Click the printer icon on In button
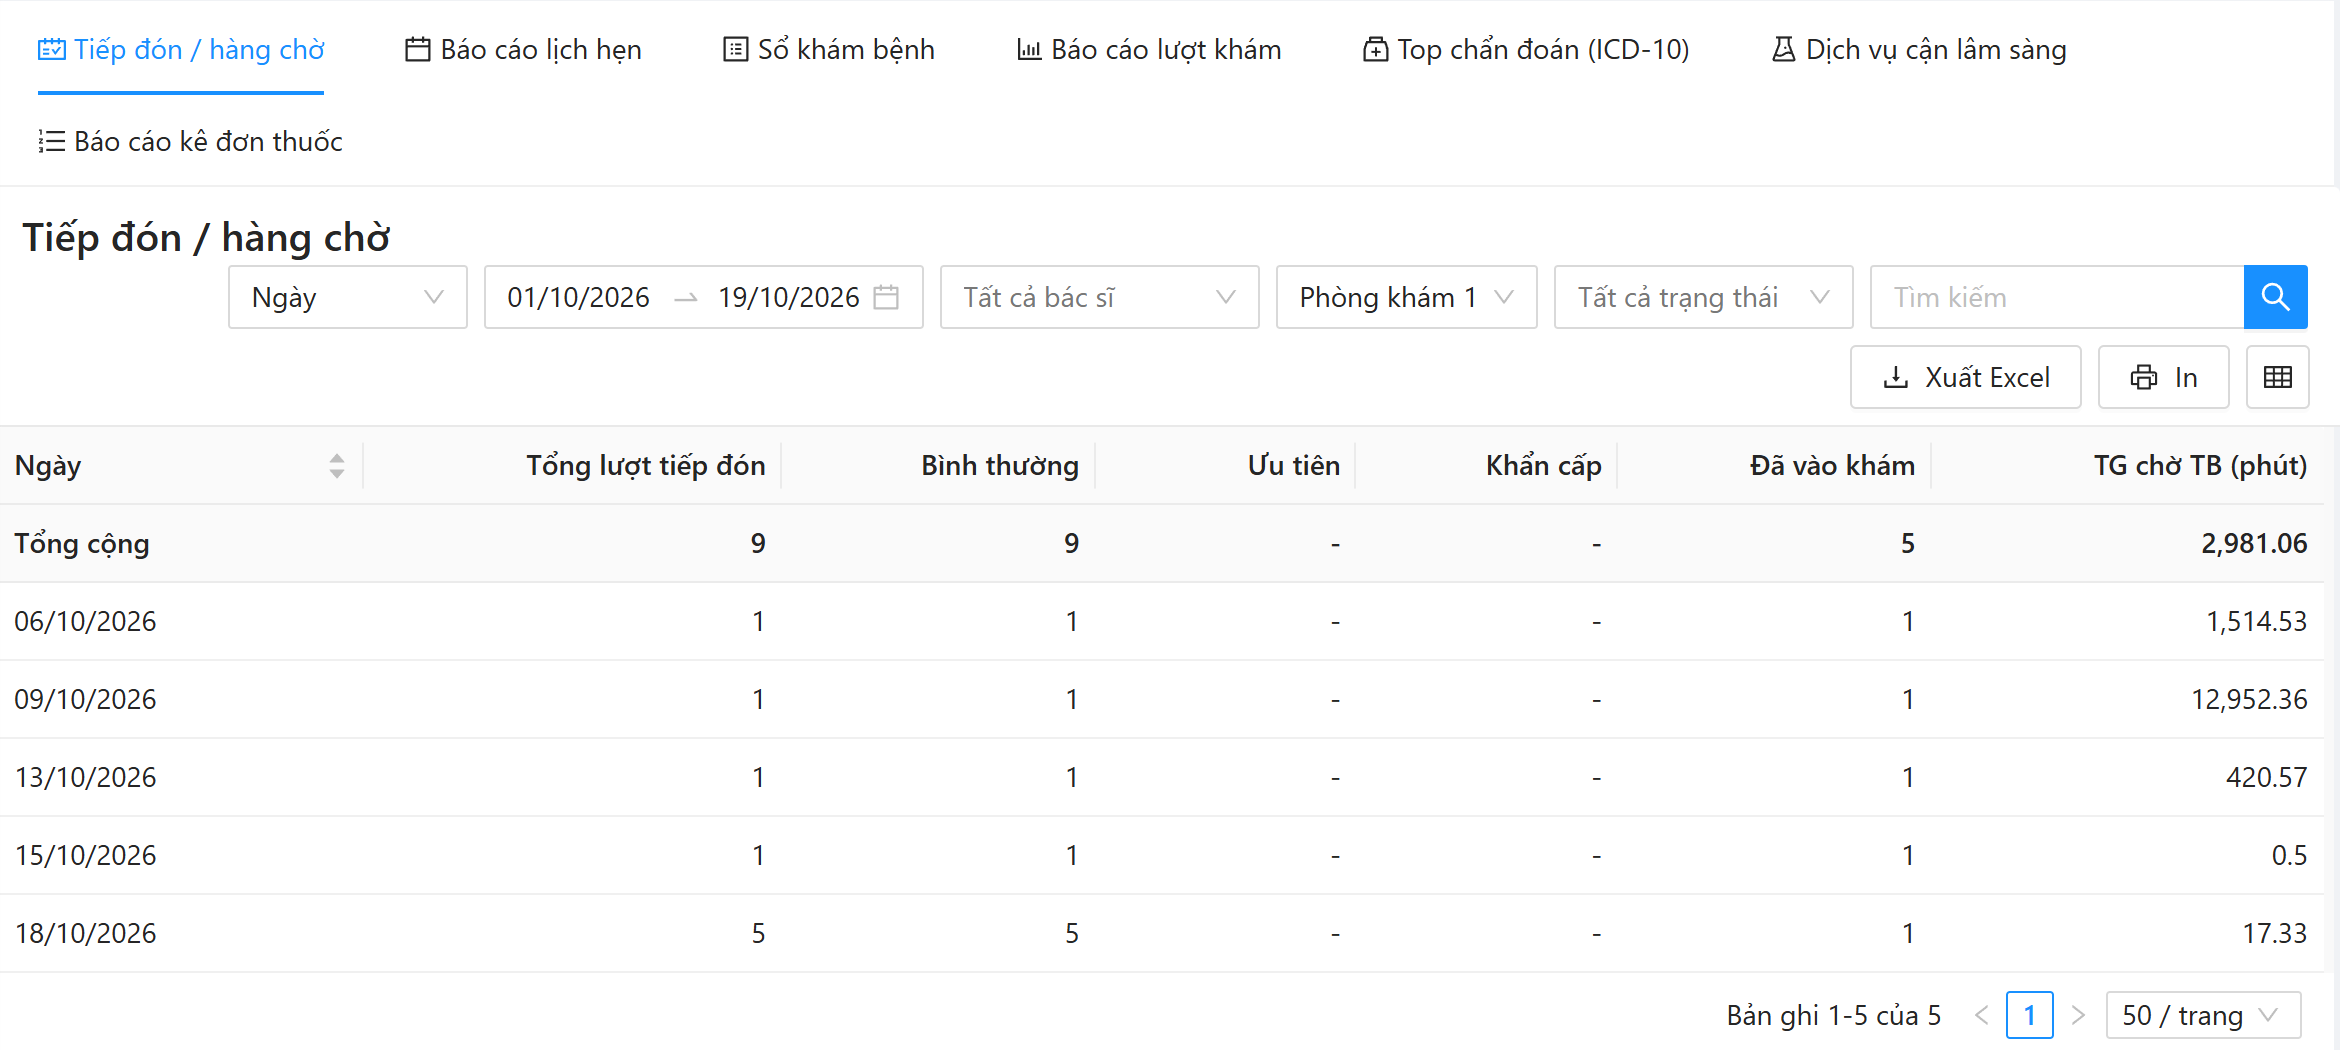 coord(2143,377)
